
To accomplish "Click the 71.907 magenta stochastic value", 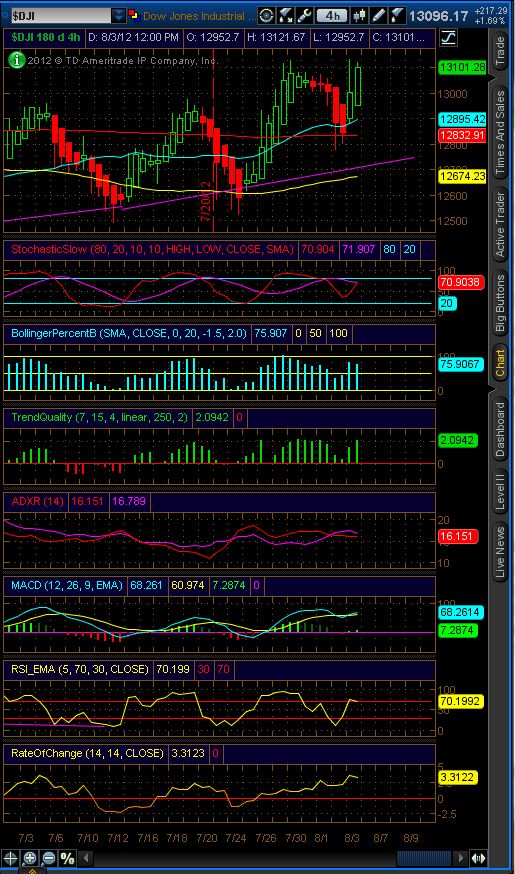I will pyautogui.click(x=359, y=249).
